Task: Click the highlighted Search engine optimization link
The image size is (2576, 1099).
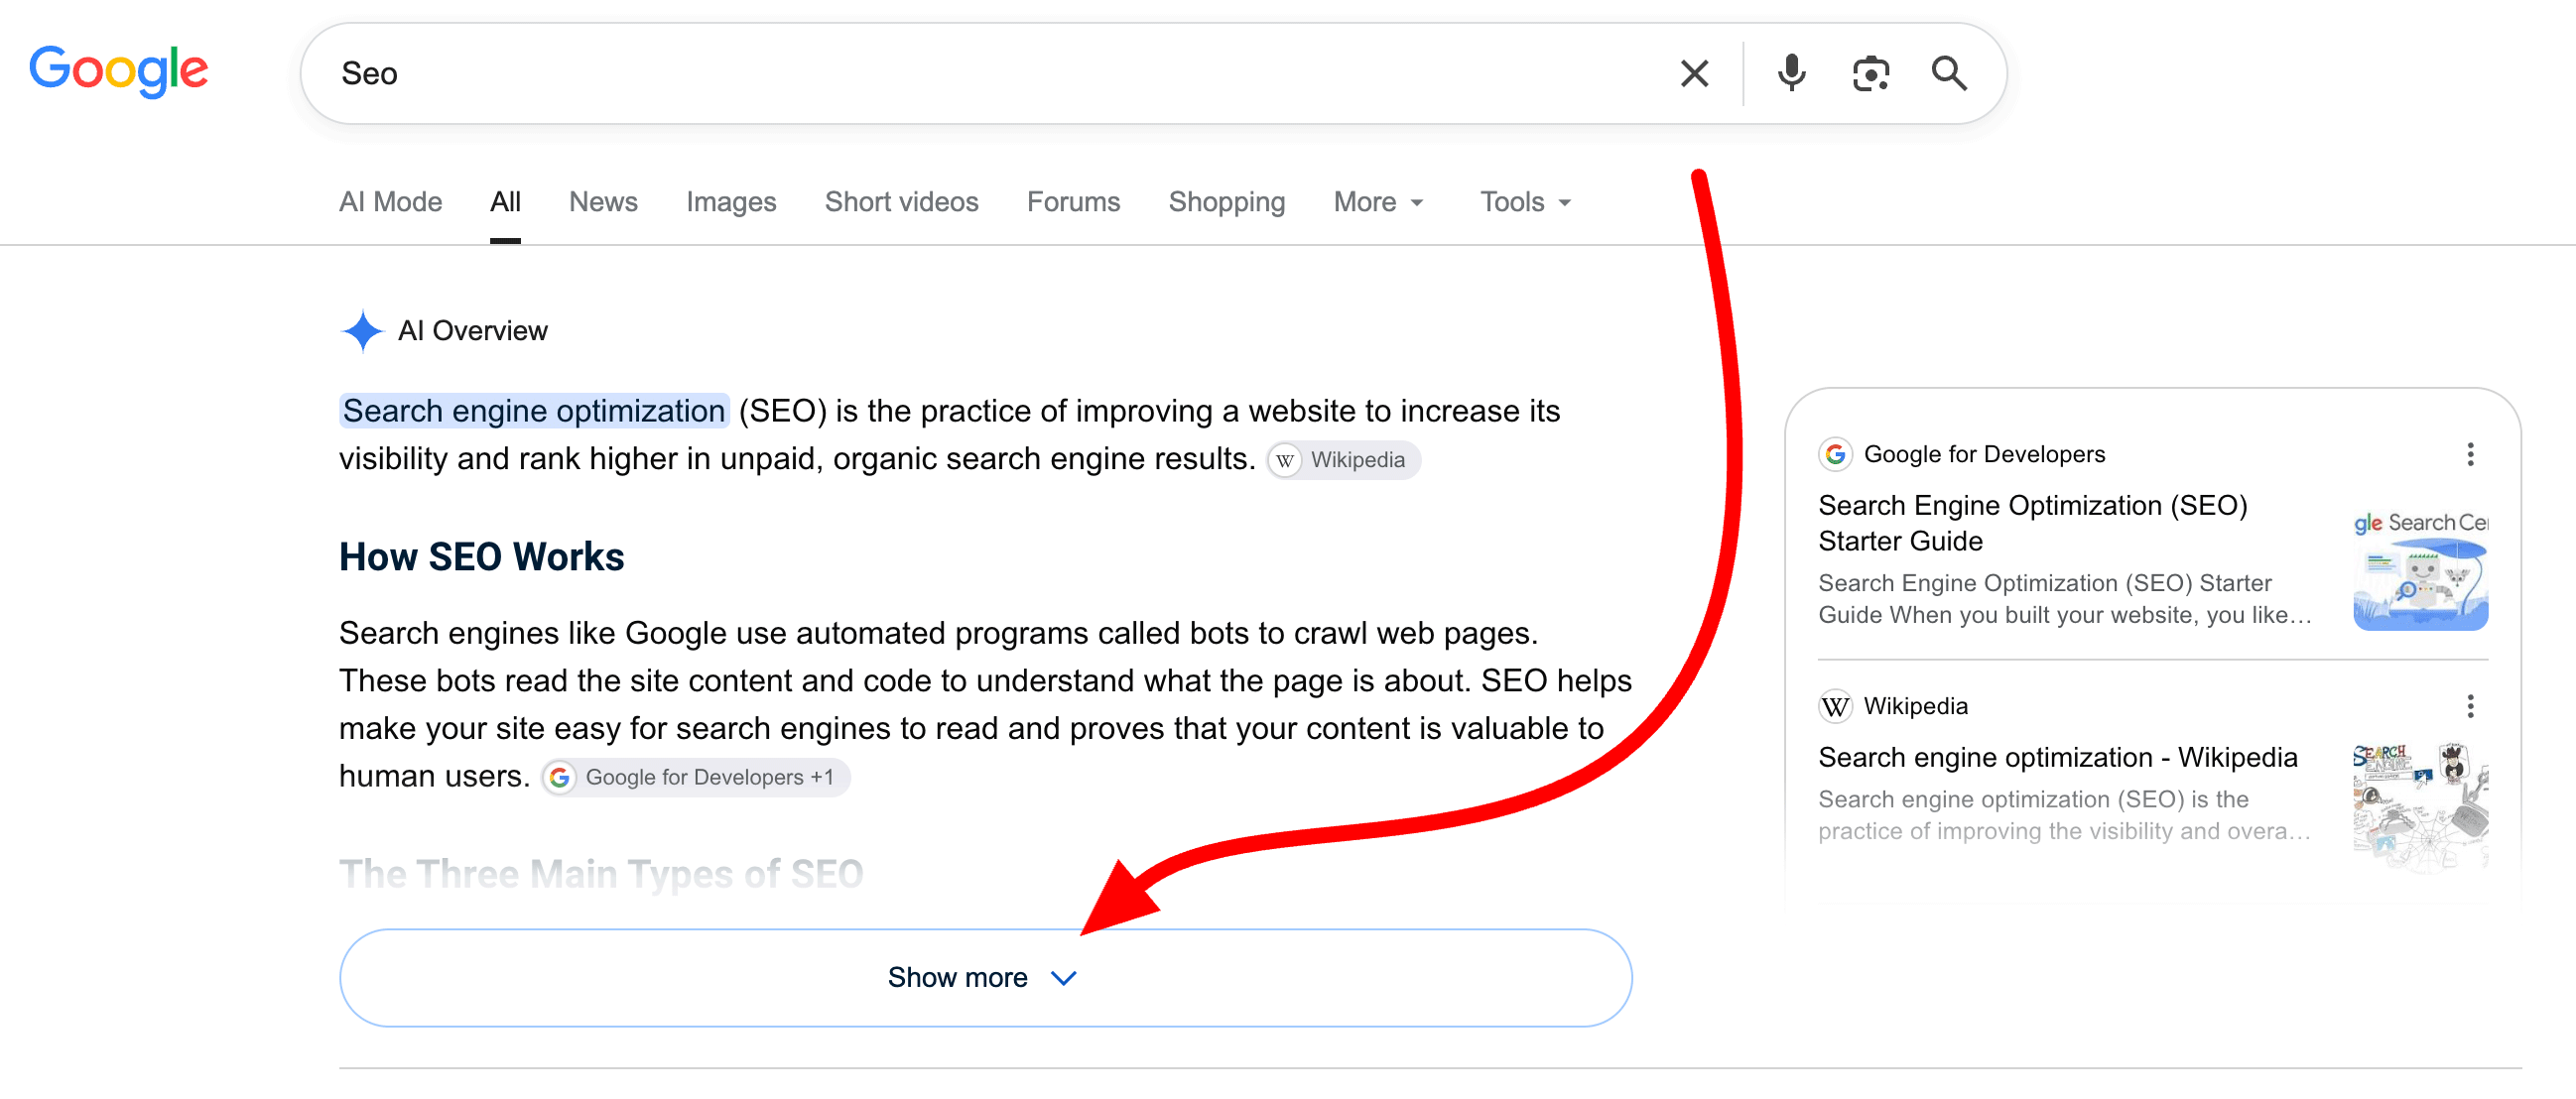Action: pyautogui.click(x=533, y=410)
